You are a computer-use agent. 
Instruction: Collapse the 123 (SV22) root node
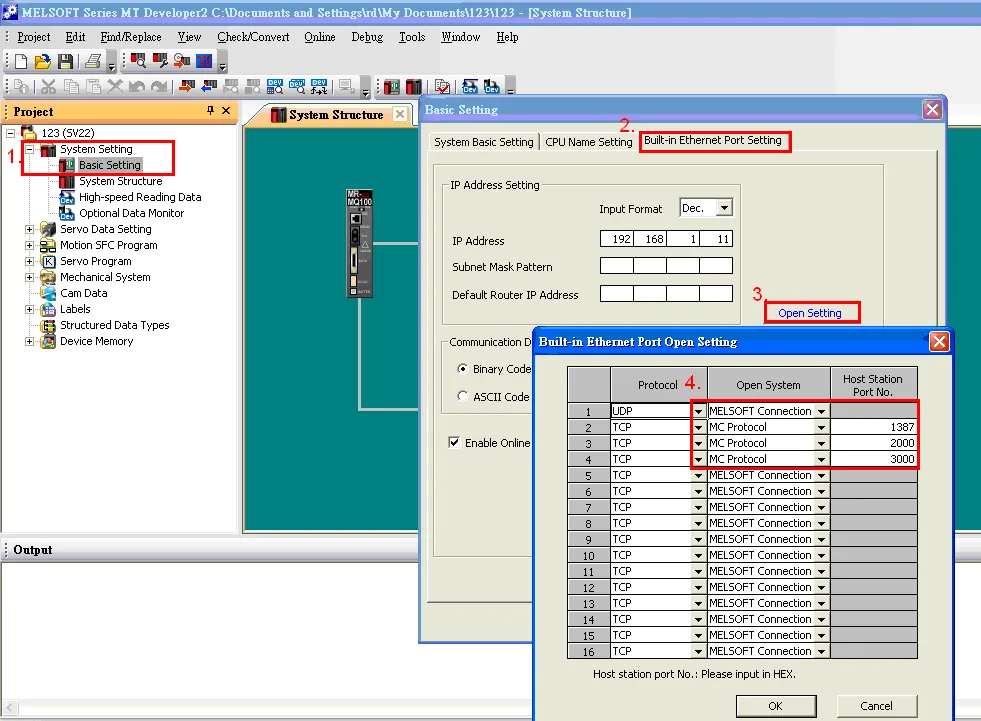click(x=11, y=133)
